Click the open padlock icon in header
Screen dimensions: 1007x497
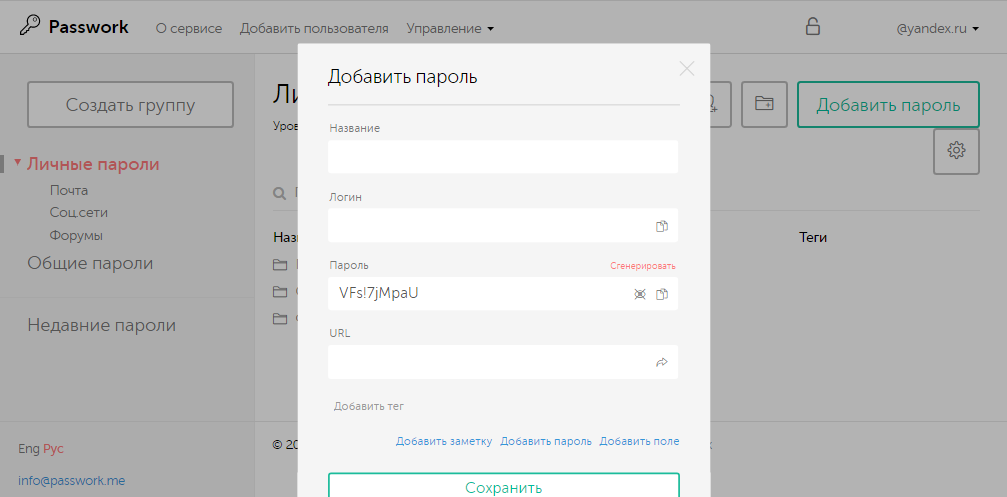(813, 26)
